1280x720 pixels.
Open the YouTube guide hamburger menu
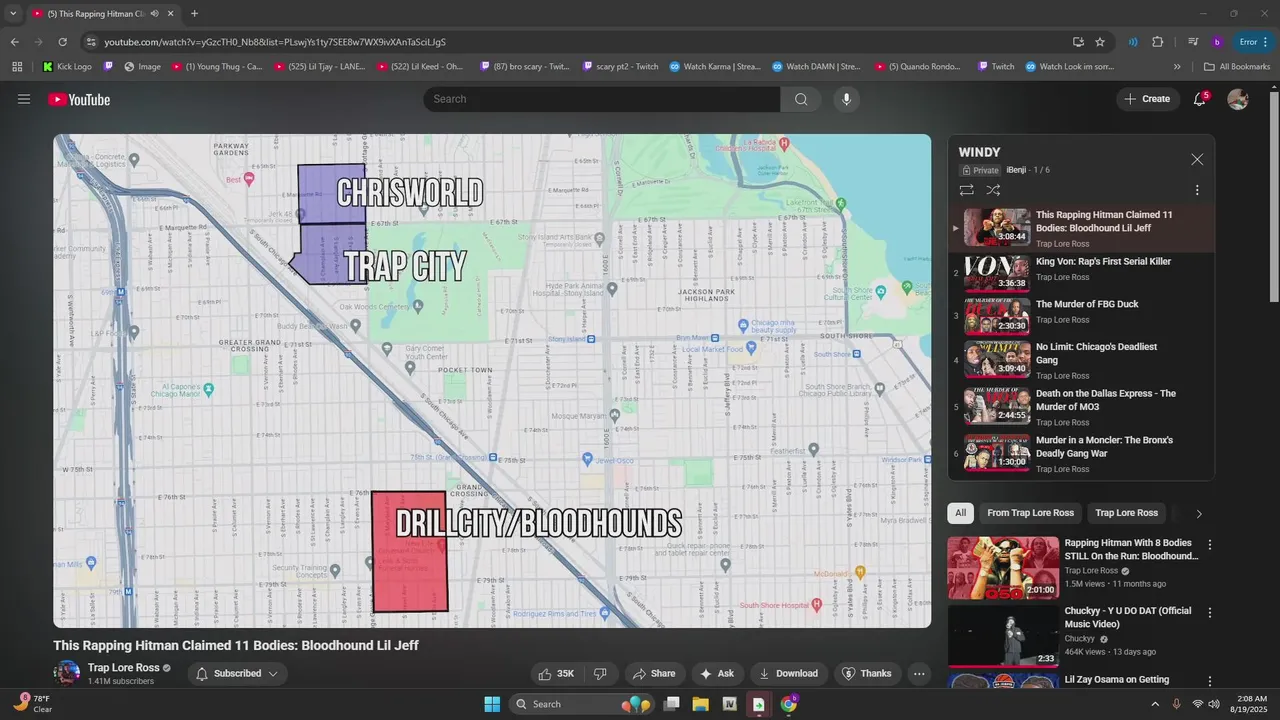point(24,99)
